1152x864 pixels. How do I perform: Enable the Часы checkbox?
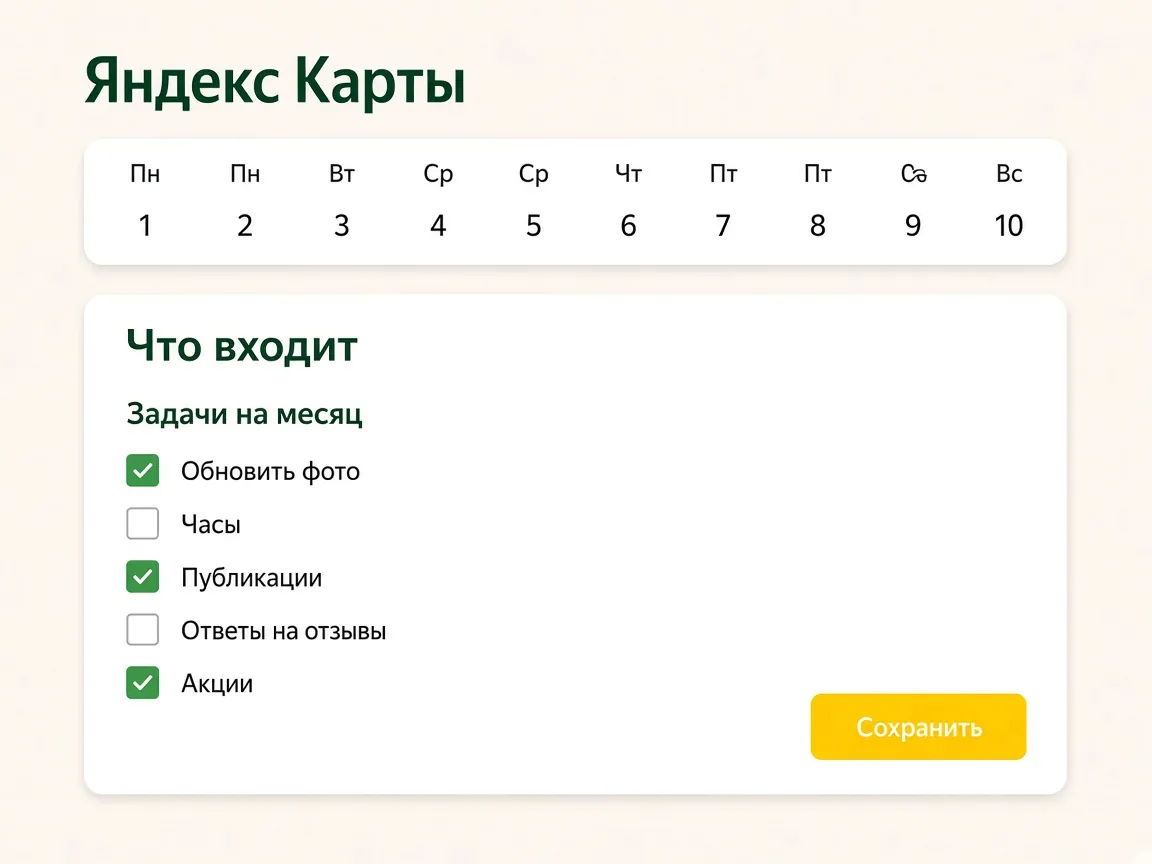click(x=143, y=523)
